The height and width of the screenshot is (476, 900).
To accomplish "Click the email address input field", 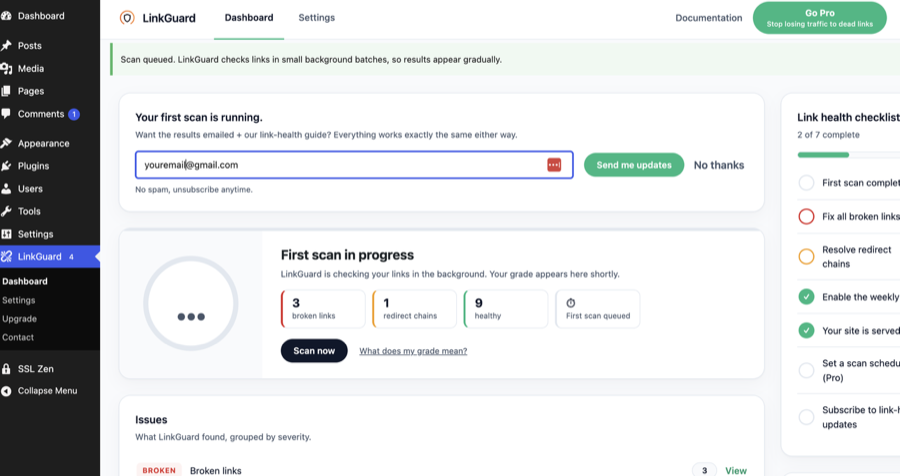I will (354, 165).
